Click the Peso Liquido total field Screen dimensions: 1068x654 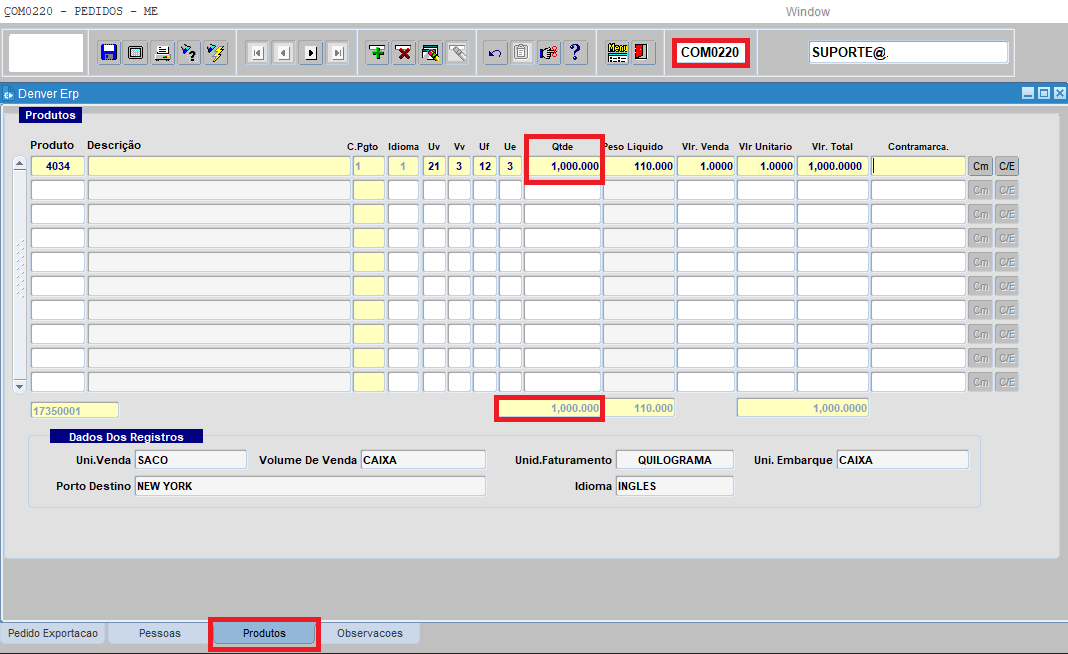click(x=639, y=408)
